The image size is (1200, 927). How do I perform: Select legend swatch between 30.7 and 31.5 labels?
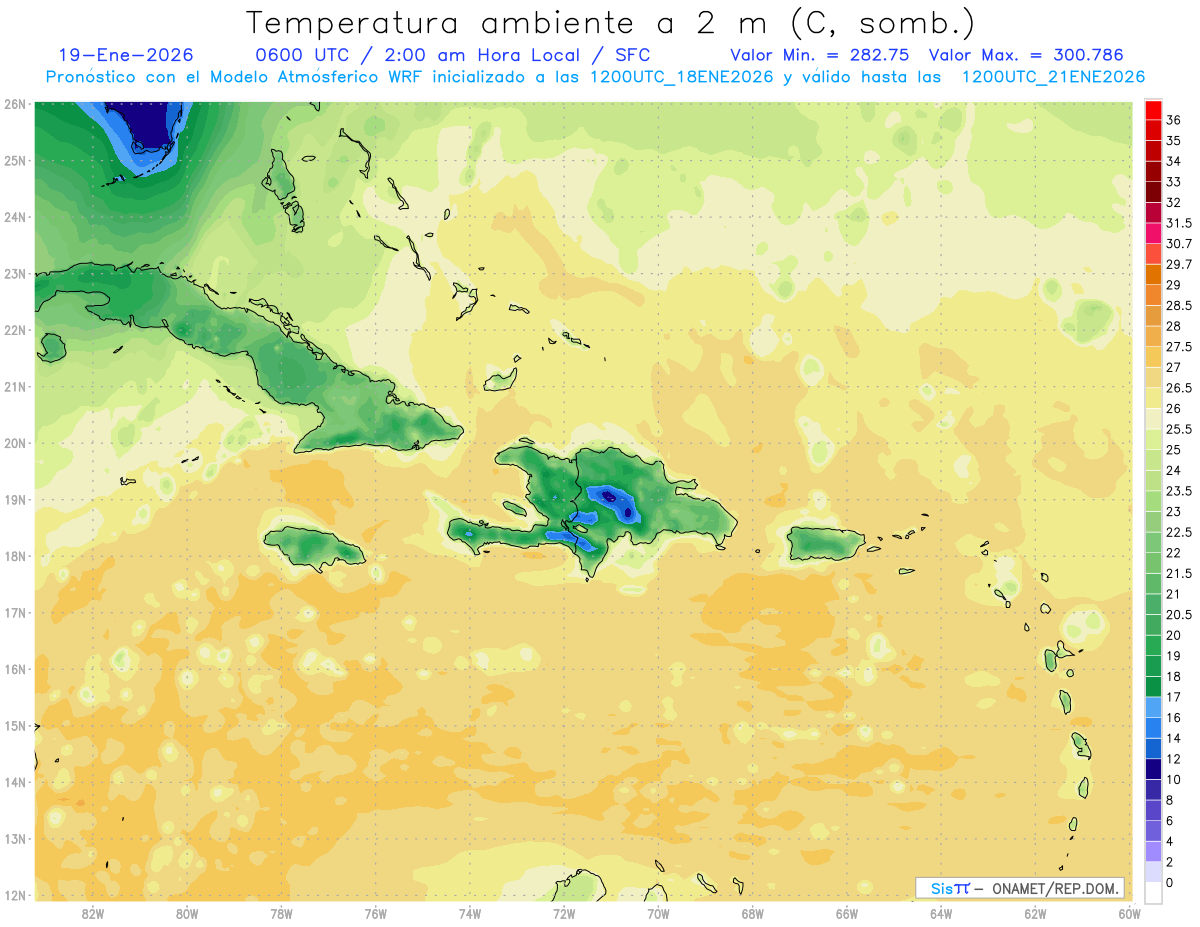pos(1153,232)
